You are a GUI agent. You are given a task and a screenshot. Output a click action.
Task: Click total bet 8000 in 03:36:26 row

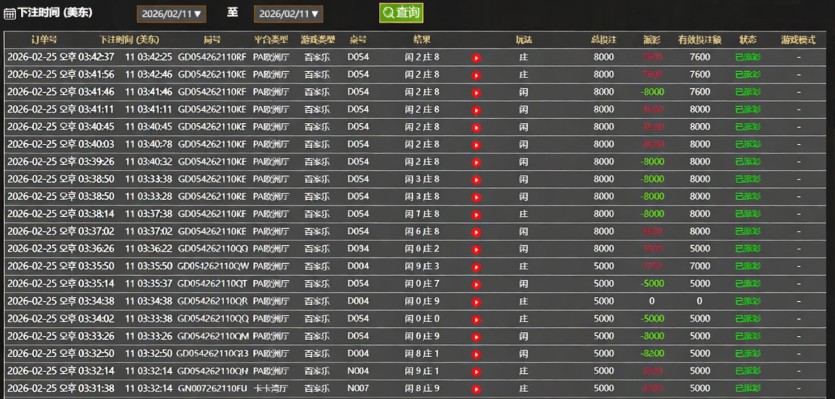click(604, 249)
